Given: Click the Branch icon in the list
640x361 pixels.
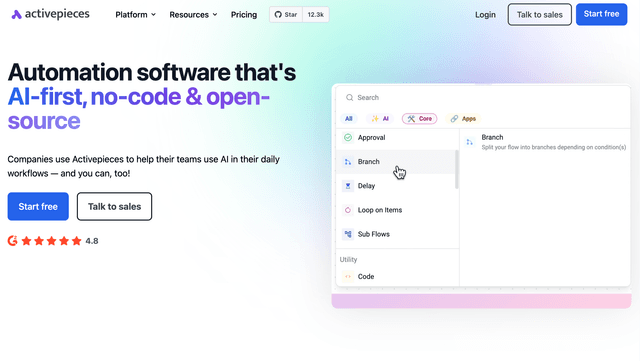Looking at the screenshot, I should point(348,162).
